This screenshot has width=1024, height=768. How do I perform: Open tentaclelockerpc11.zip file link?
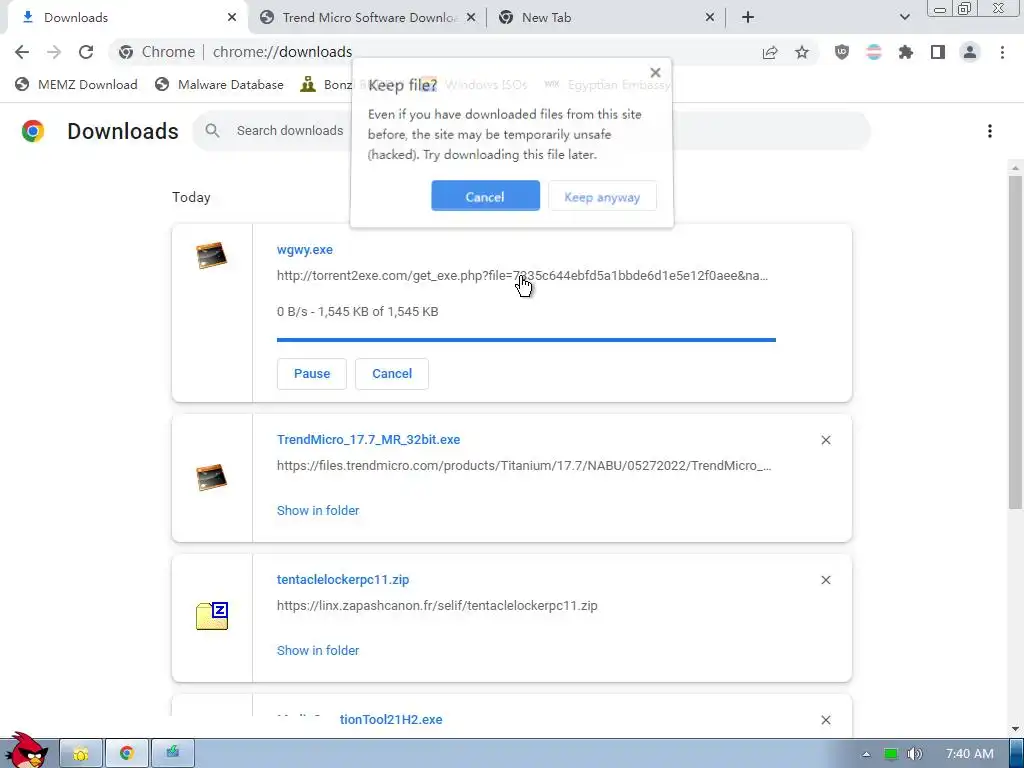tap(343, 579)
